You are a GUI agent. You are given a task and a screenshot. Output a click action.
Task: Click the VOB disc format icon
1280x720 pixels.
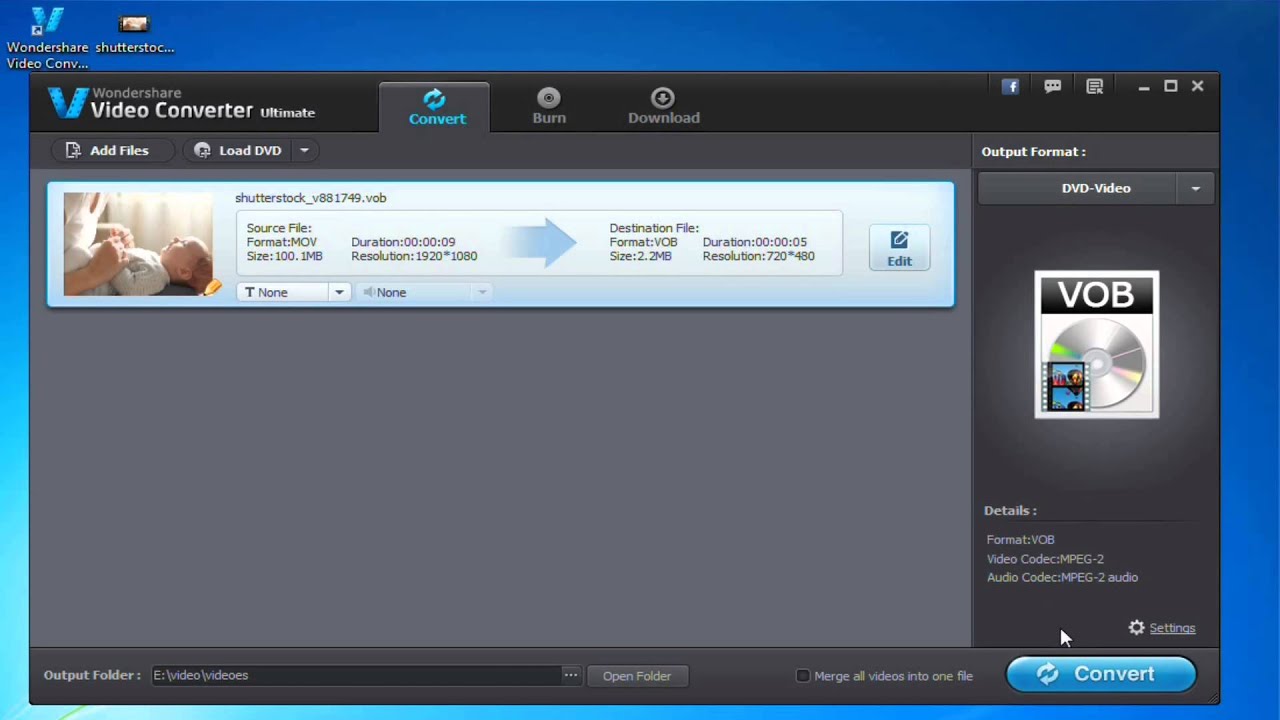pos(1097,344)
